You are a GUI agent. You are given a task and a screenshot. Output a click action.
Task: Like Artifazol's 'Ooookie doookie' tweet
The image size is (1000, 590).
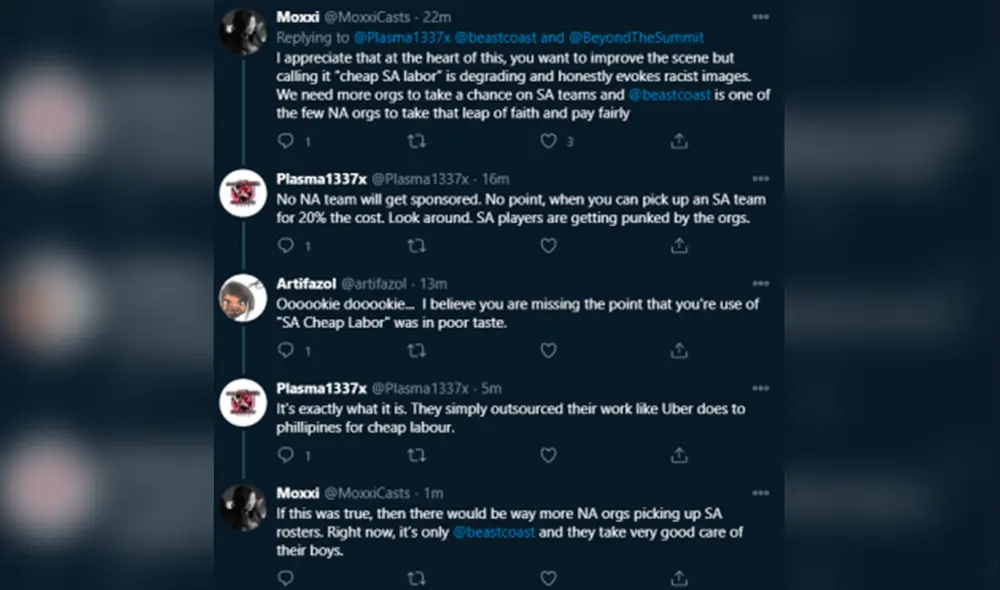click(x=548, y=350)
